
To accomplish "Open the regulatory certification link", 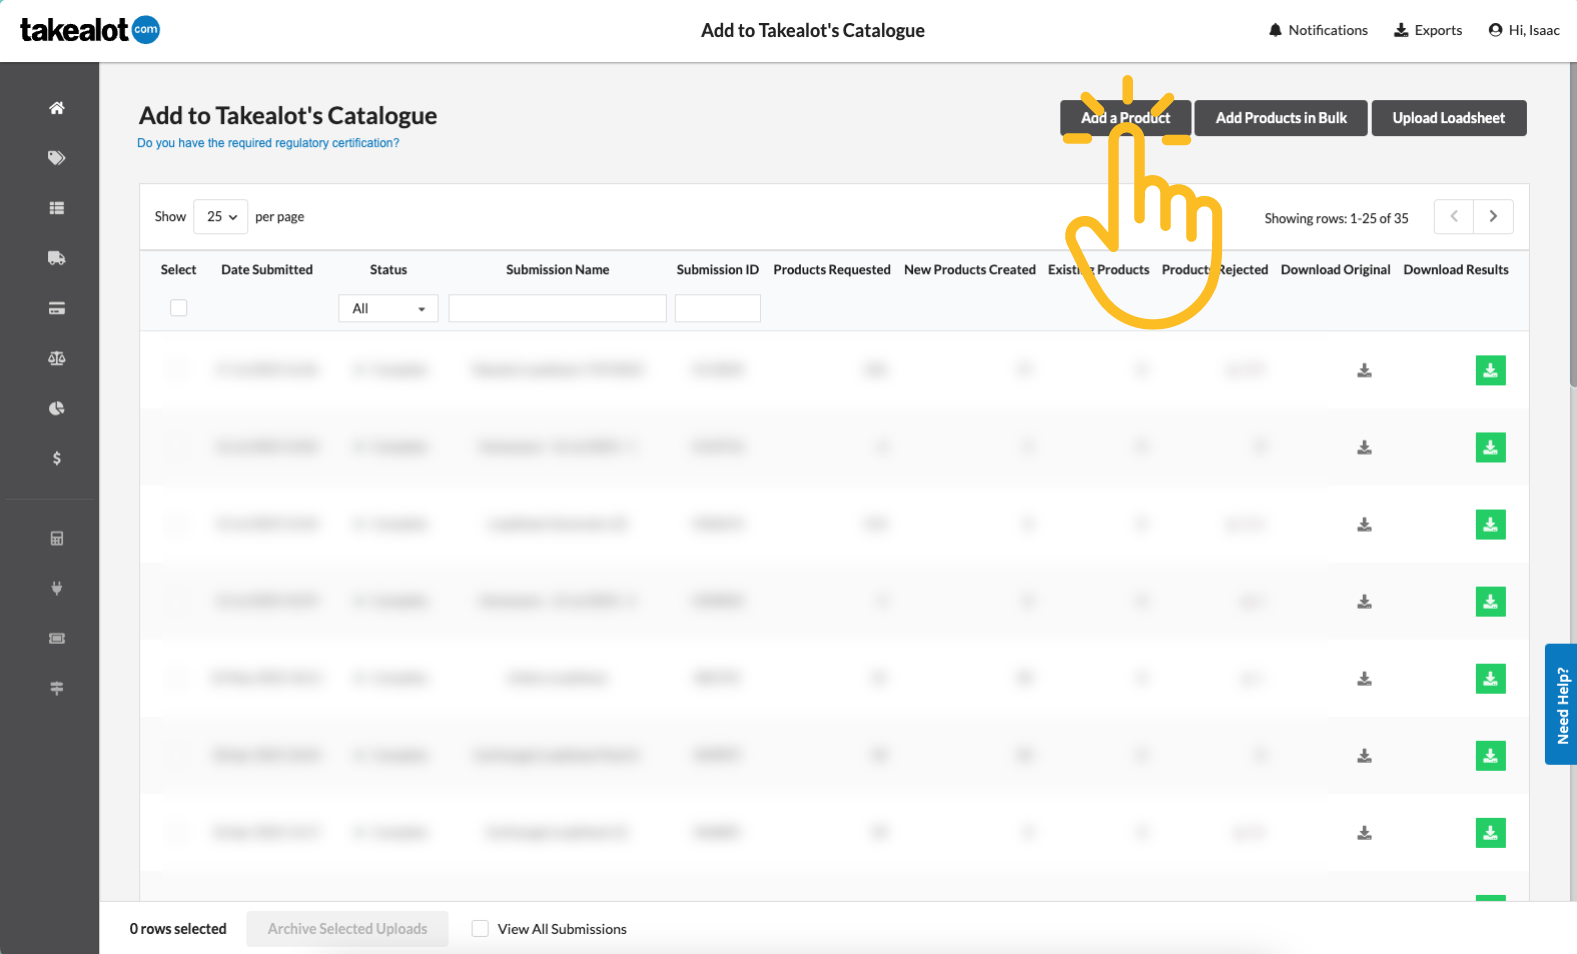I will pyautogui.click(x=268, y=143).
